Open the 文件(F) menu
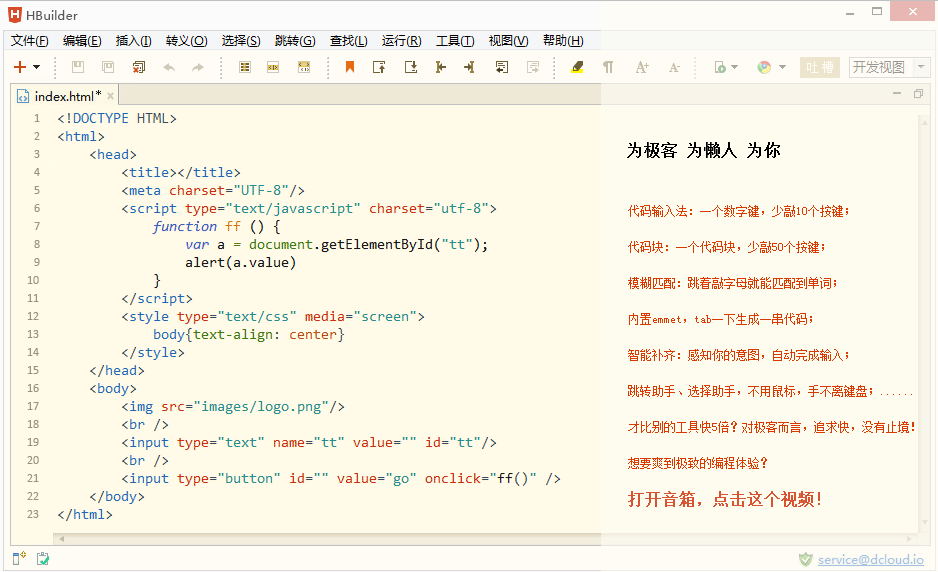 [30, 41]
